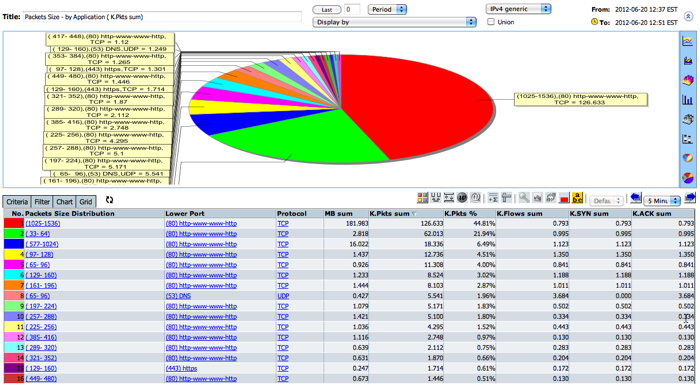Toggle the Union checkbox

click(491, 21)
